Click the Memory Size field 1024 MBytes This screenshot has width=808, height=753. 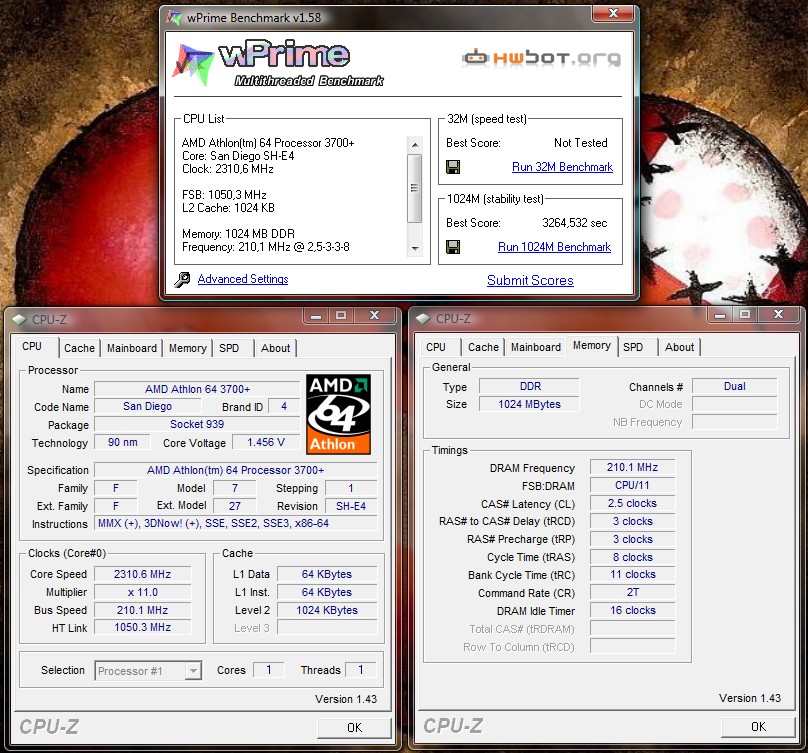pyautogui.click(x=530, y=405)
